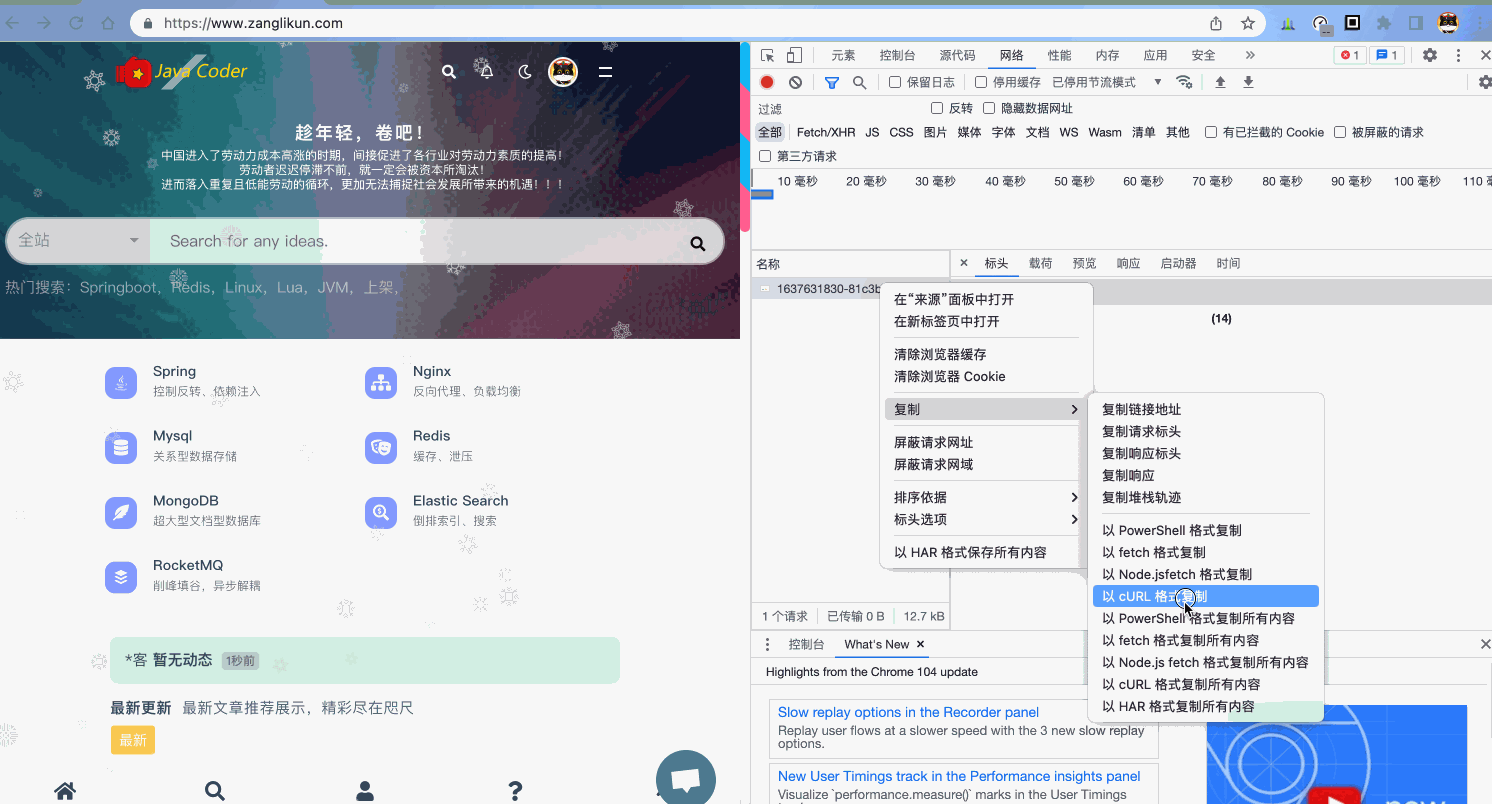Screen dimensions: 1492x804
Task: Open the Spring category link
Action: tap(174, 372)
